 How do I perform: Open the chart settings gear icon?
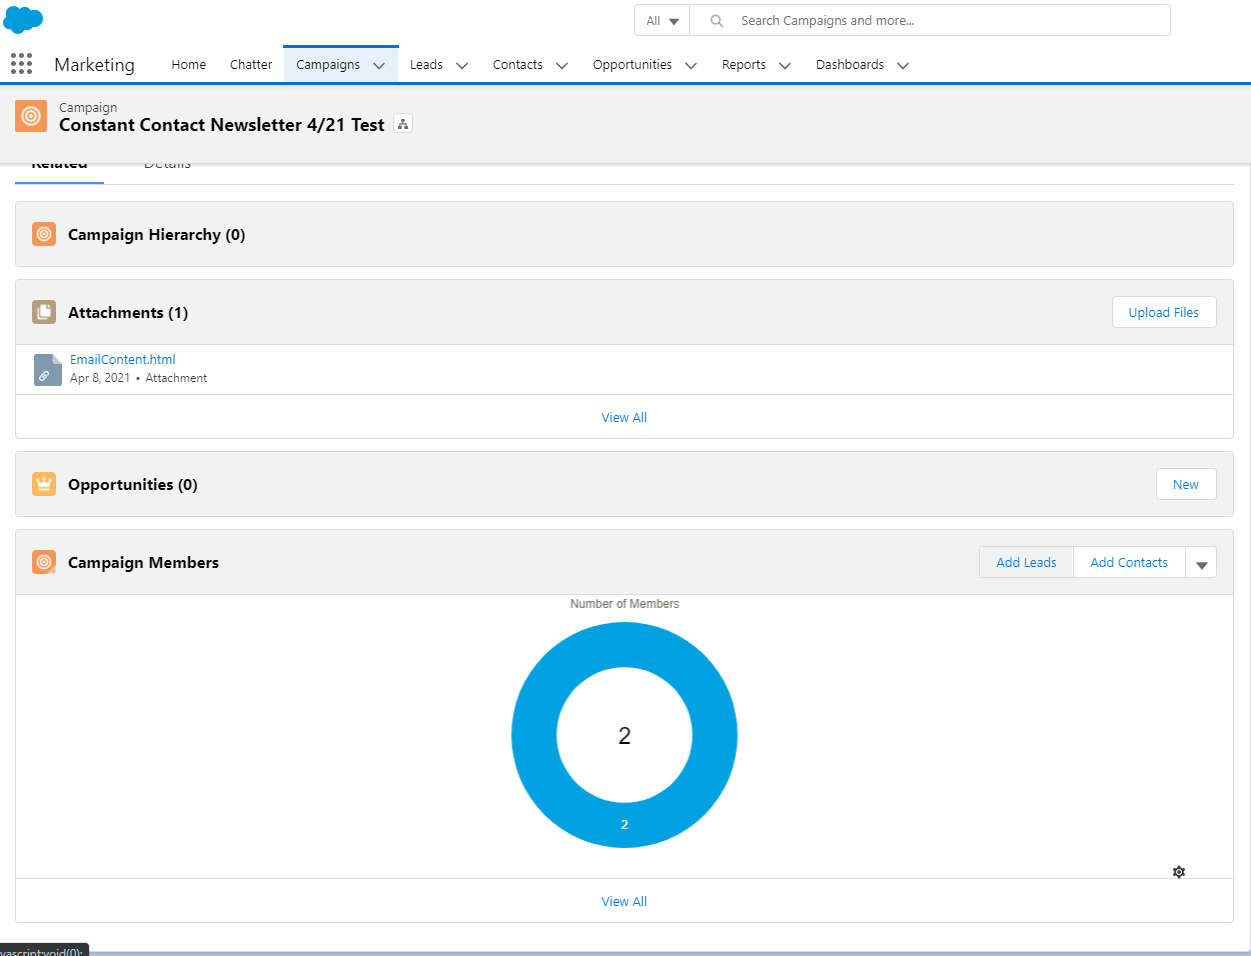click(1179, 872)
